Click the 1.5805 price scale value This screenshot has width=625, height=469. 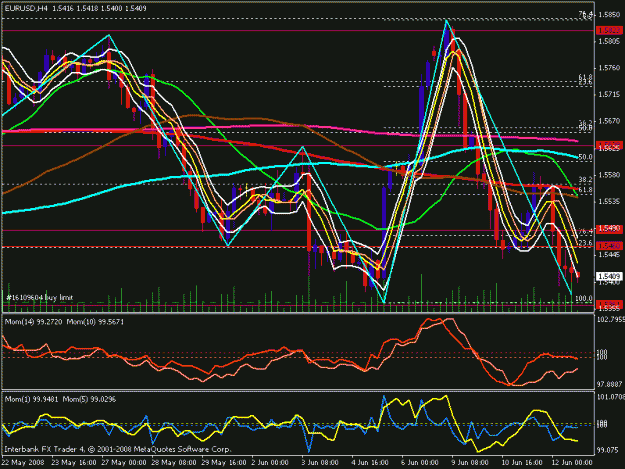609,41
